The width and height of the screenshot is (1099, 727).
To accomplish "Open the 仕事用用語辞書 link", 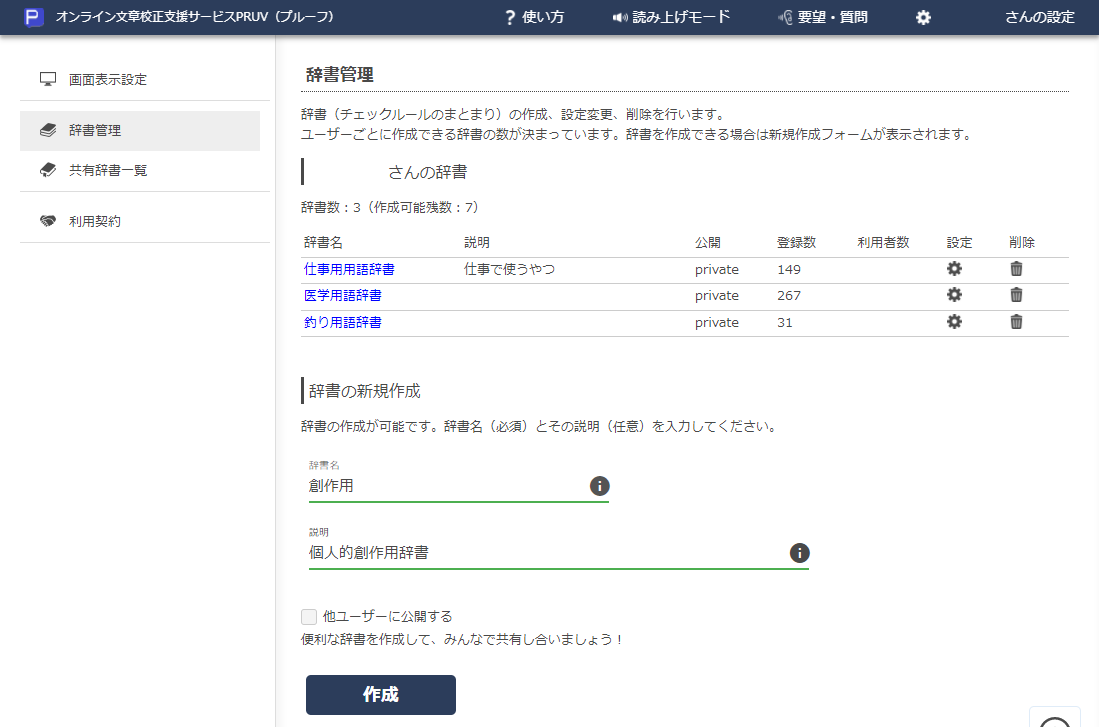I will pos(348,268).
